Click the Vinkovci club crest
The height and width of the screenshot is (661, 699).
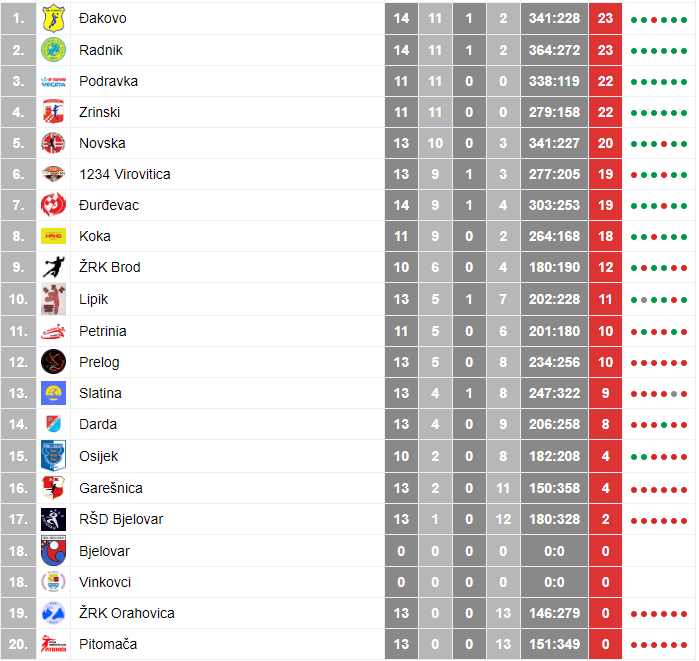click(x=53, y=582)
